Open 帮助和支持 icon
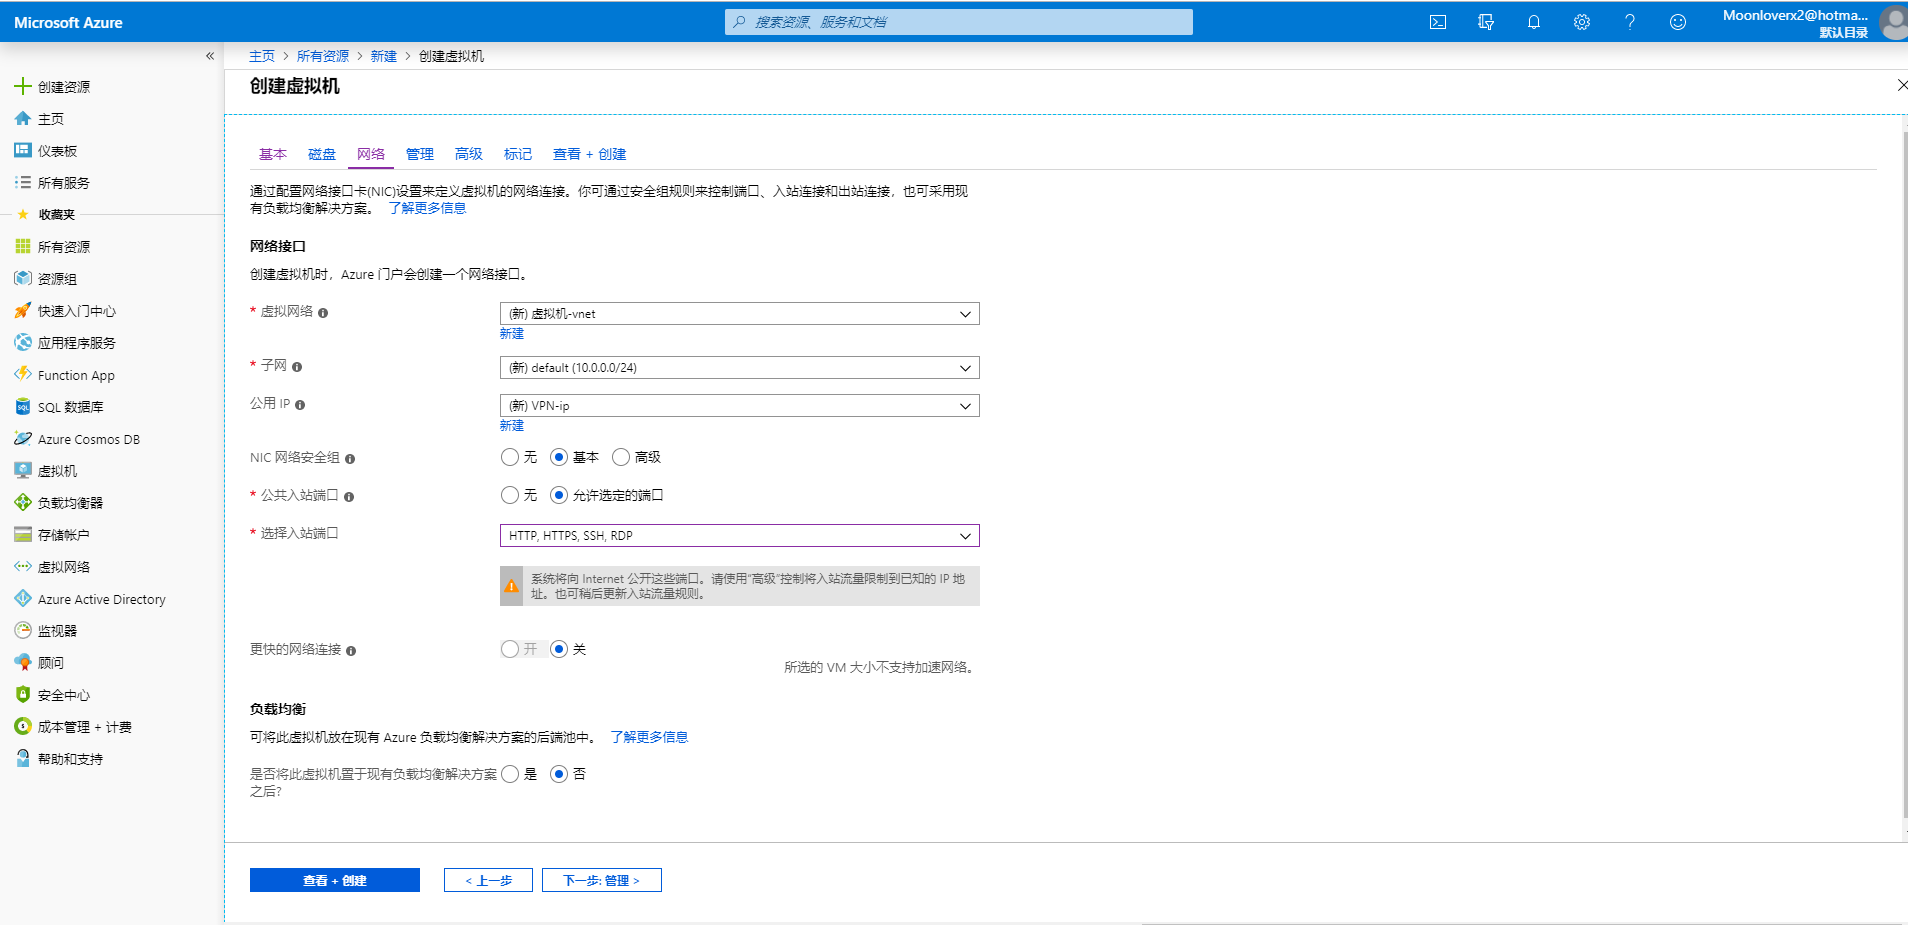Viewport: 1908px width, 925px height. [23, 759]
